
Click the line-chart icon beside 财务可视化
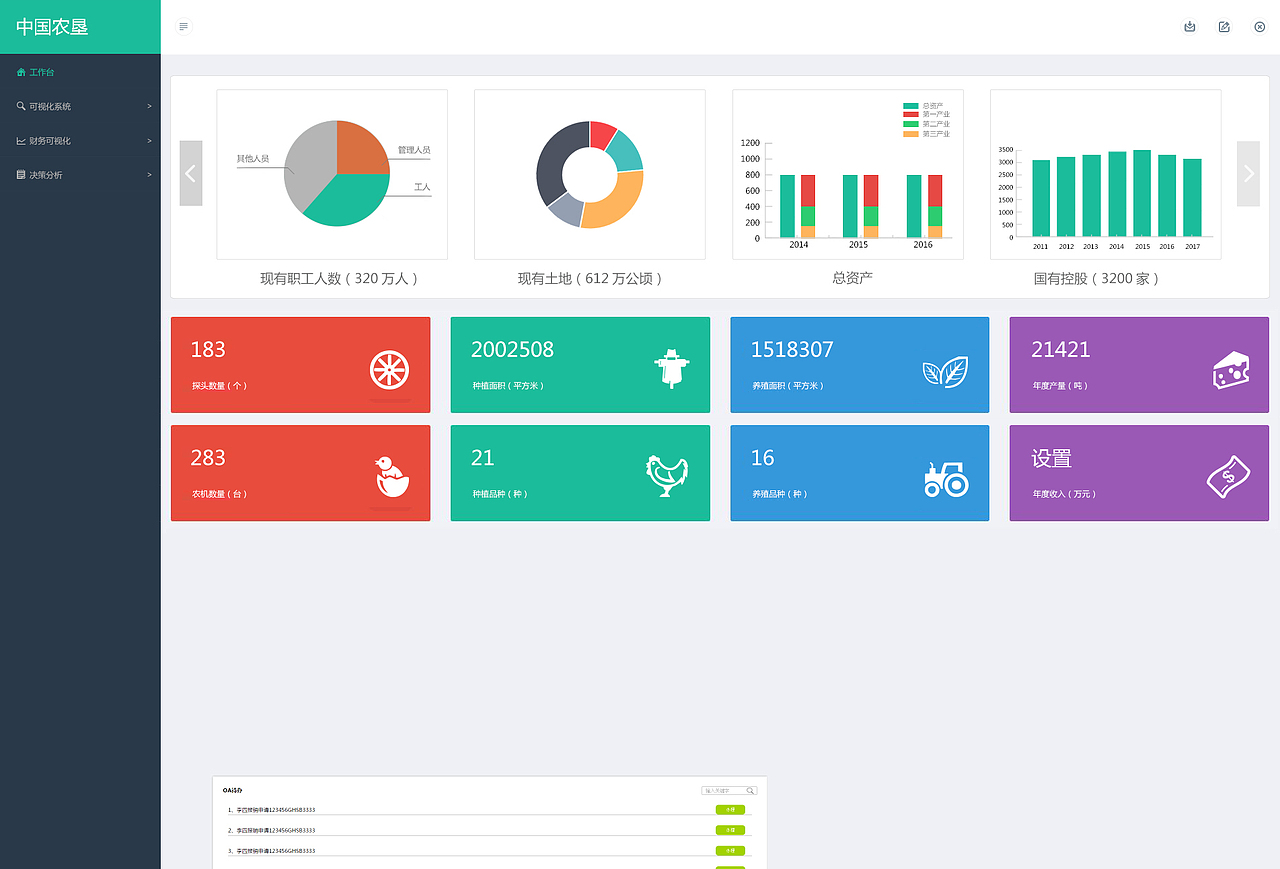click(21, 141)
